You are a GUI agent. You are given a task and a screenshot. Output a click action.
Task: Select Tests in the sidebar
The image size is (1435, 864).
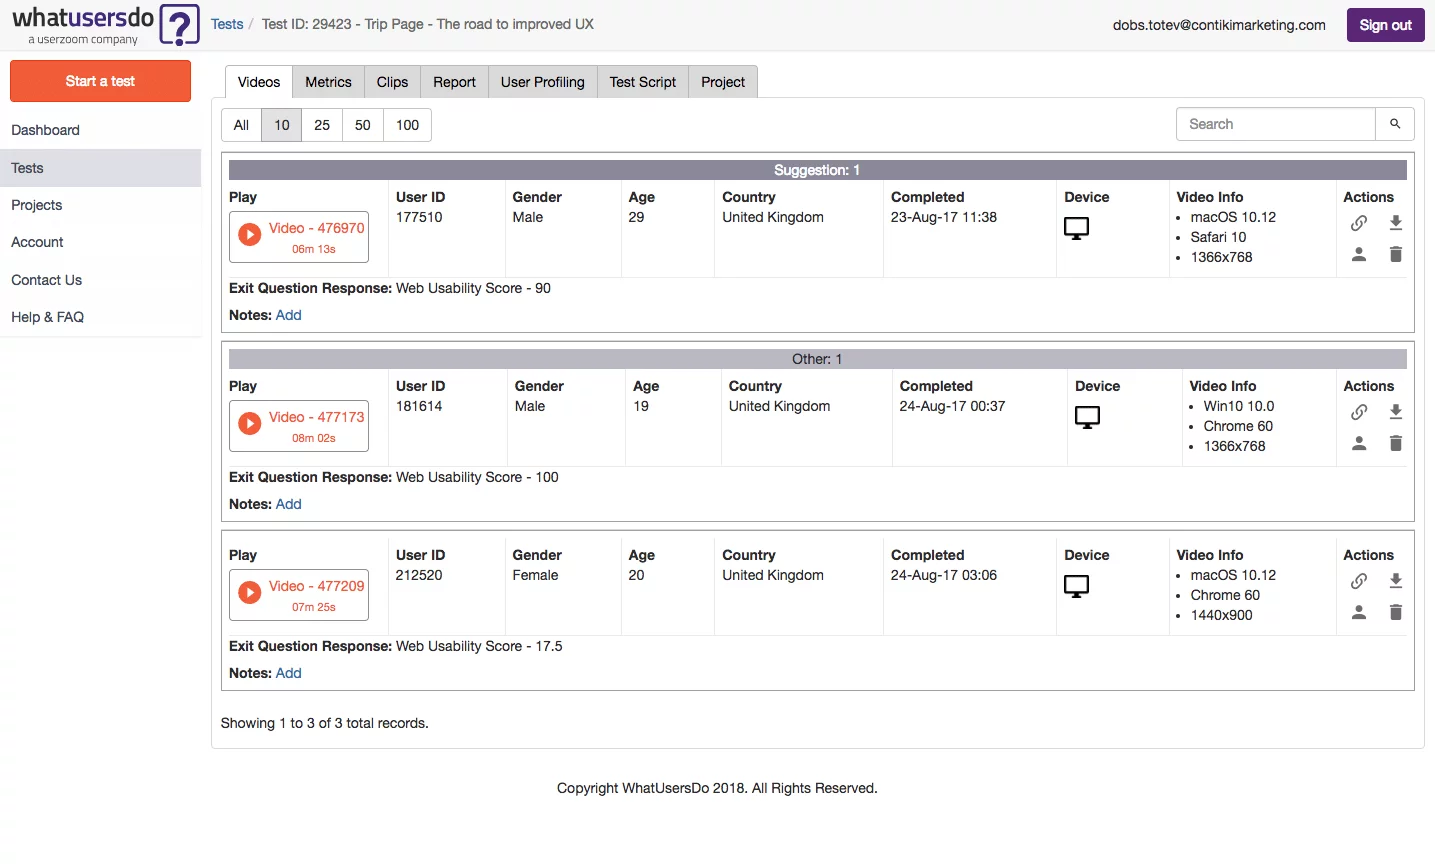(x=100, y=168)
